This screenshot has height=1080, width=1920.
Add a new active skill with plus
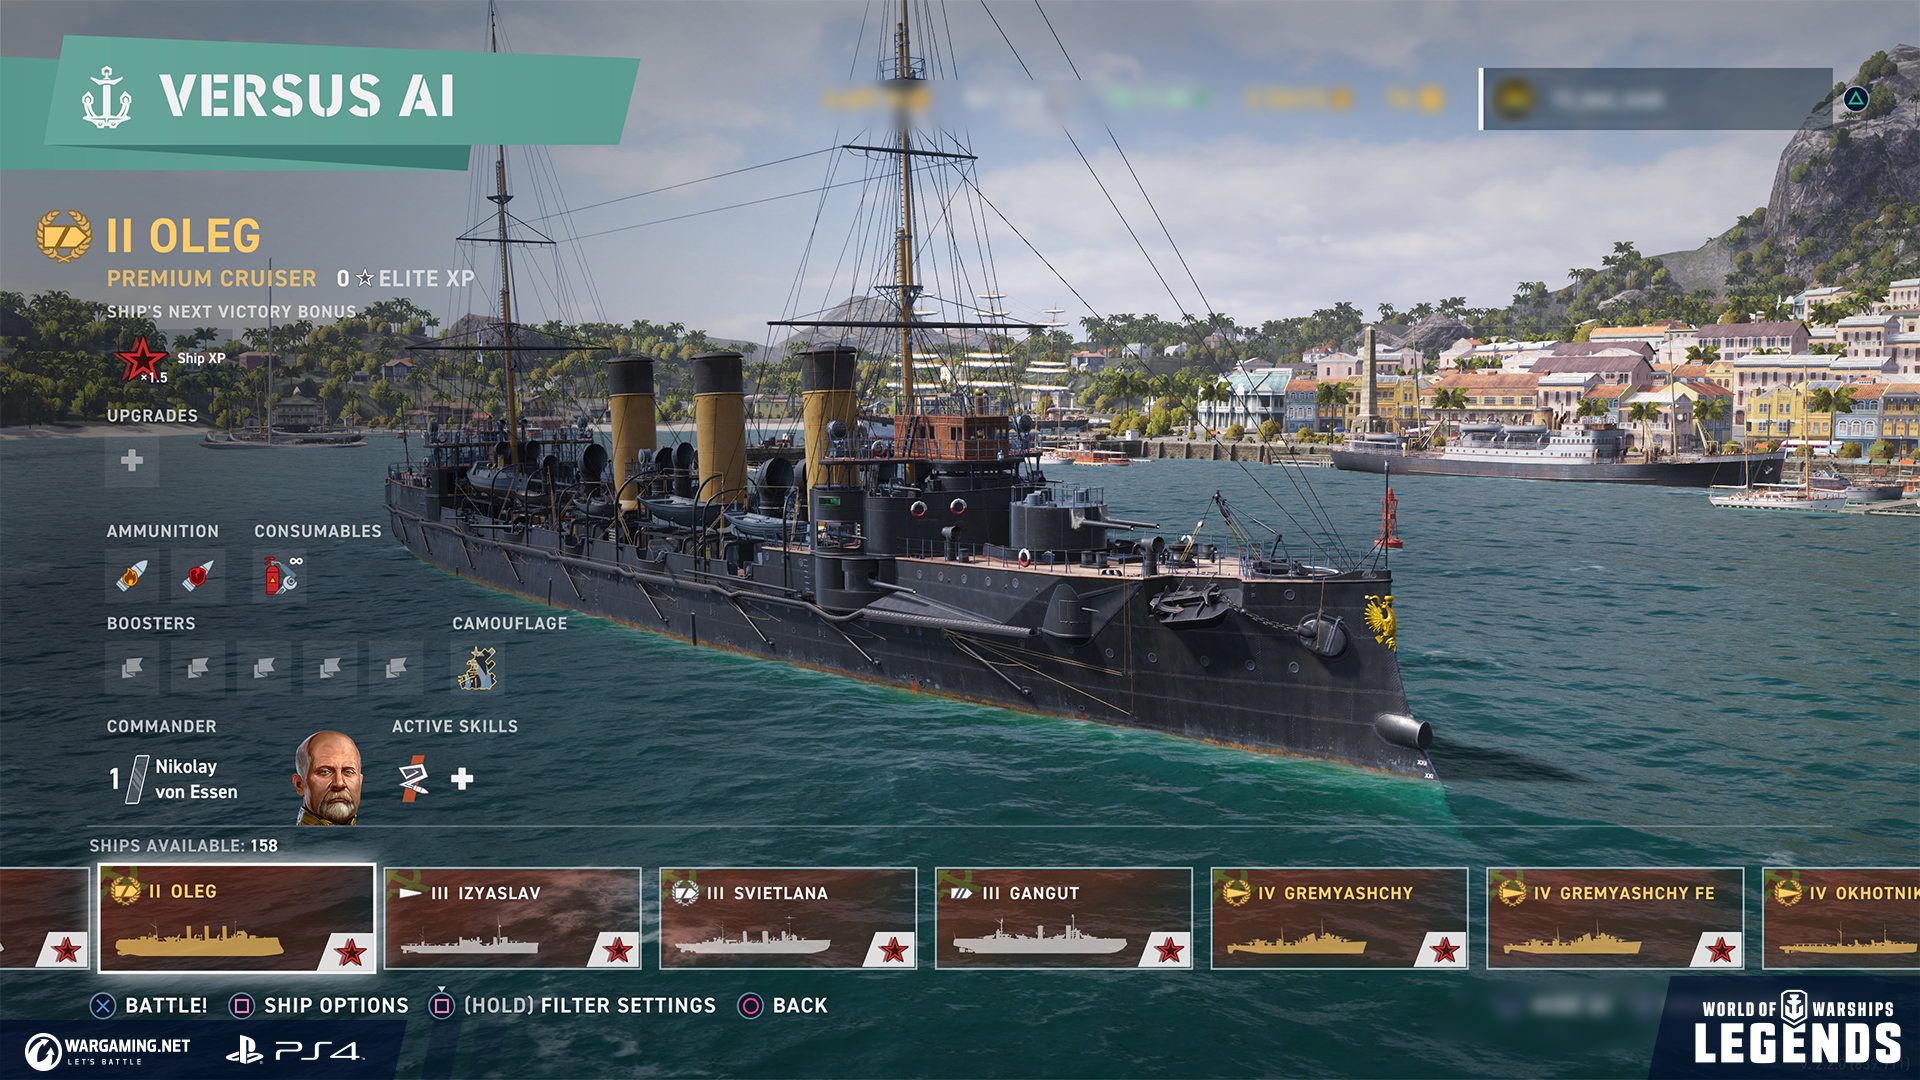(462, 779)
